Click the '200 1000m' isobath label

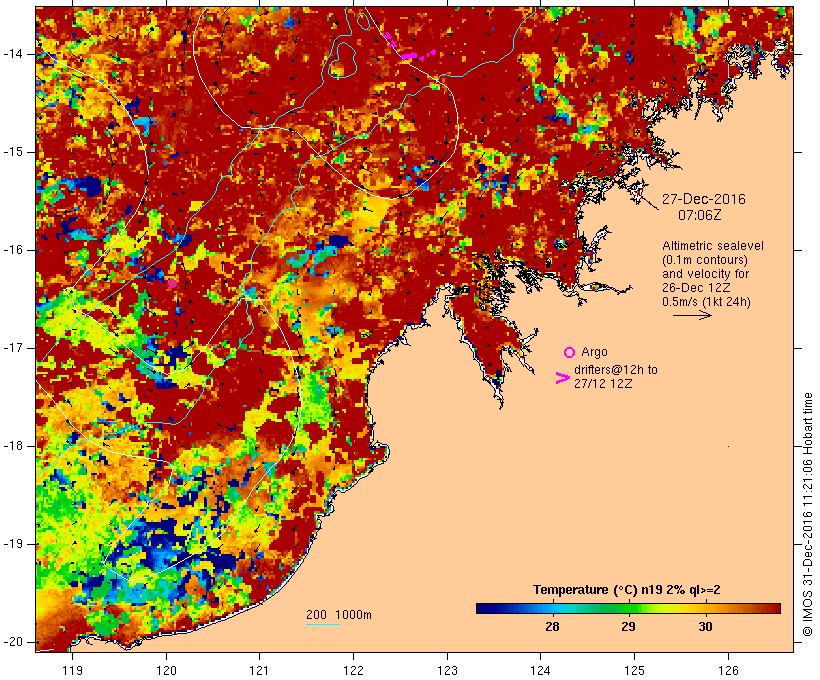coord(339,615)
